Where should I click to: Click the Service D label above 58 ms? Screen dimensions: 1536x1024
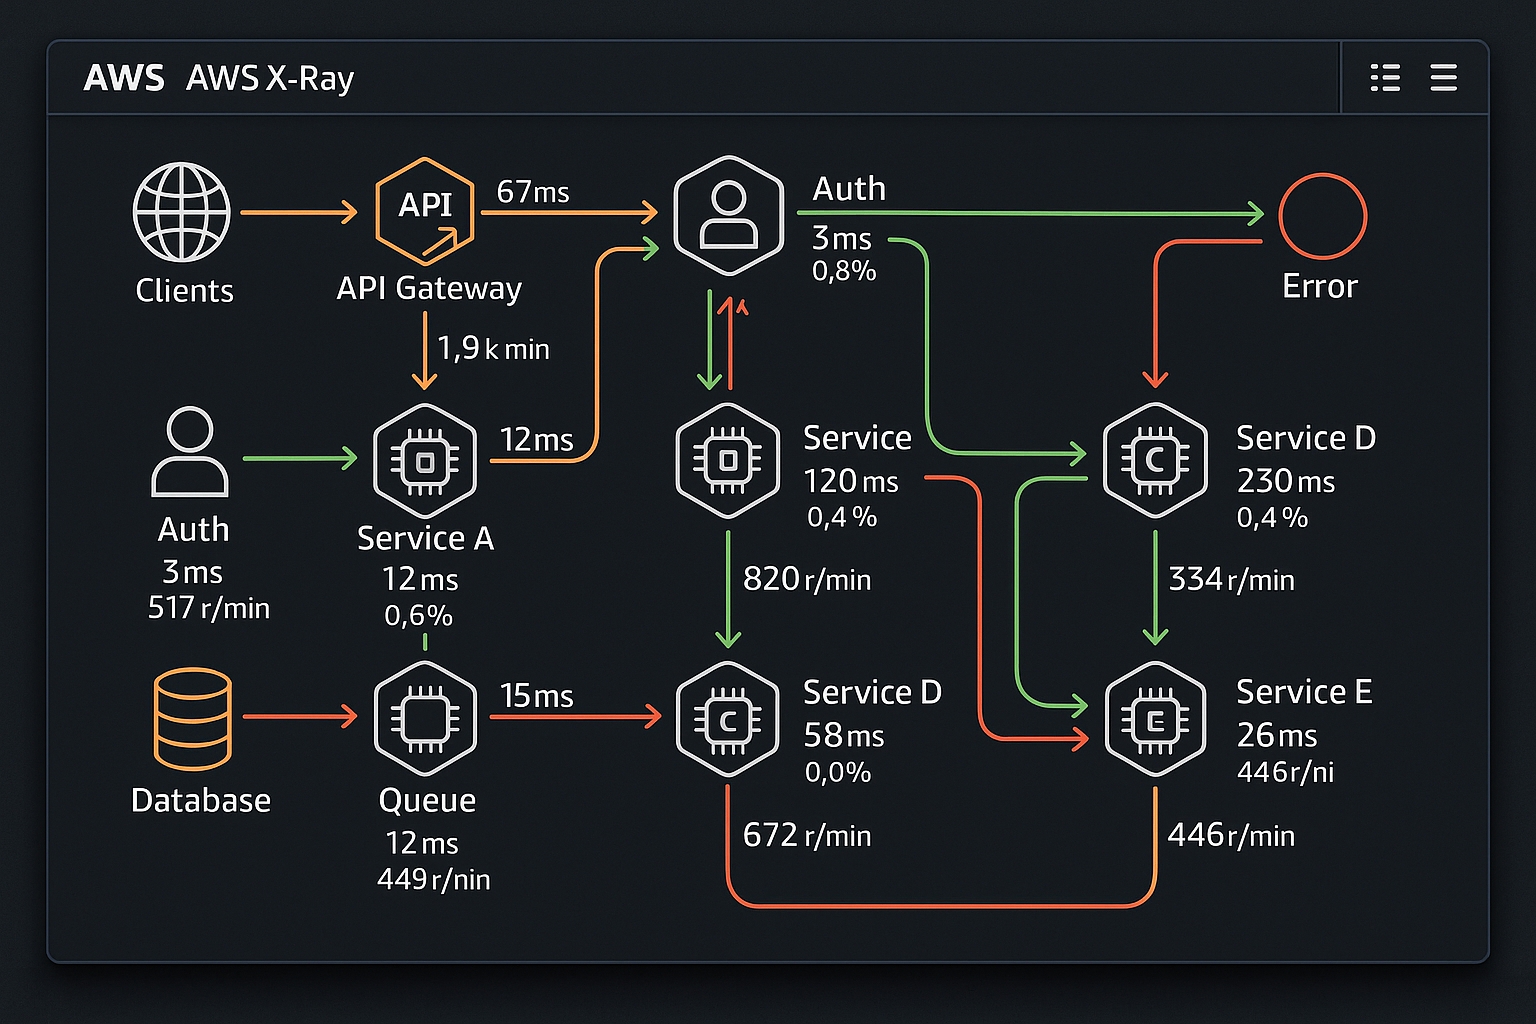[872, 692]
